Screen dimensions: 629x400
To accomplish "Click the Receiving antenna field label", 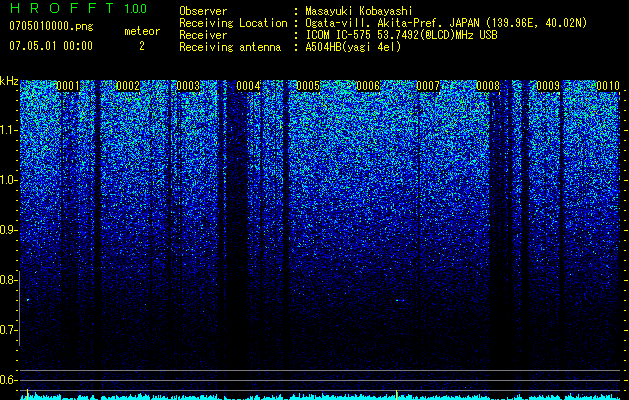I will 230,47.
